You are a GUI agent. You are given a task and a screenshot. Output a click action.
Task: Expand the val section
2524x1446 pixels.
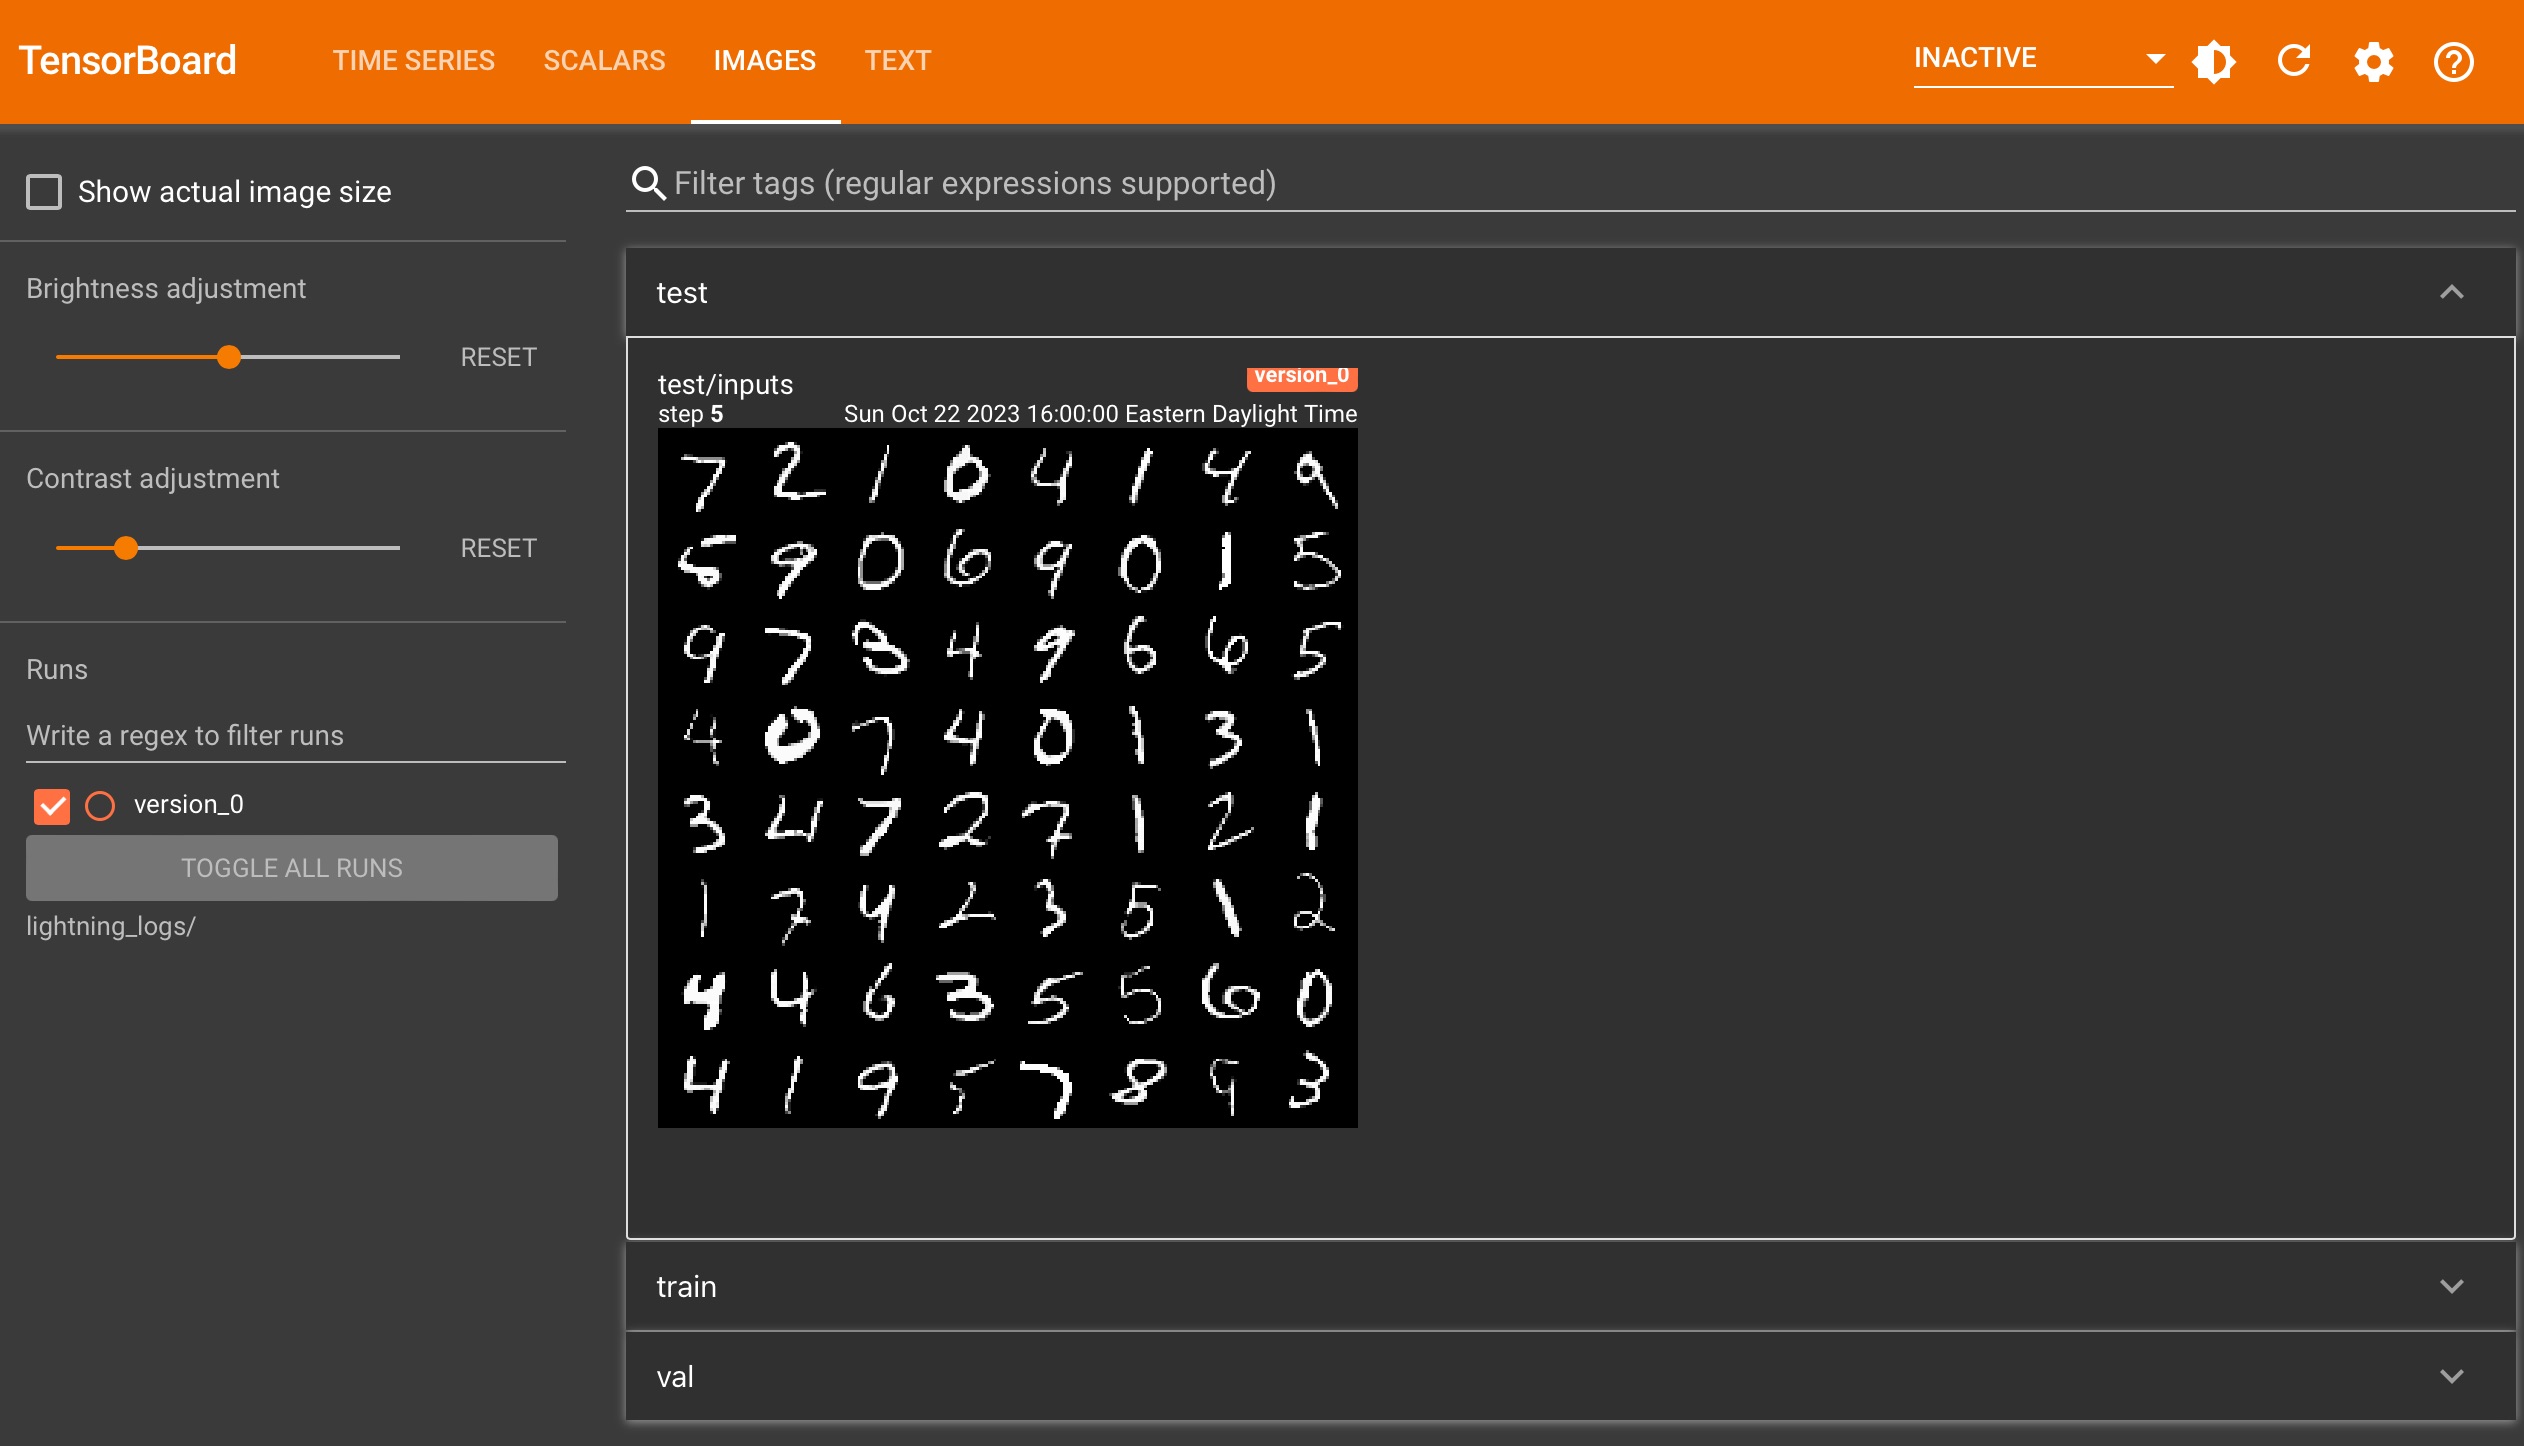[2451, 1376]
